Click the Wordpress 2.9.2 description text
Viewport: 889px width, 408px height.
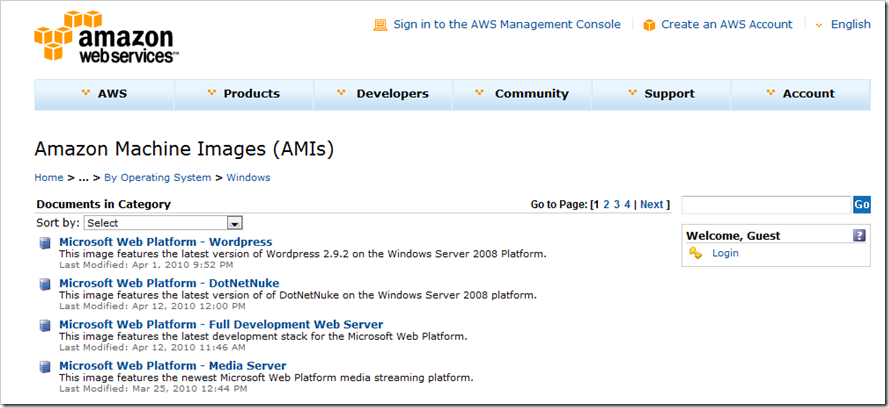(303, 254)
